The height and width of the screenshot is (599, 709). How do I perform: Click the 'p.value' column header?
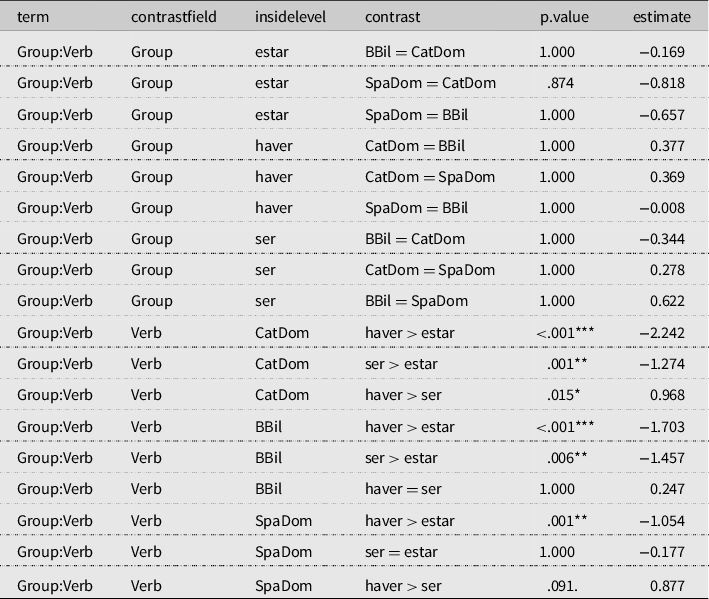click(564, 18)
